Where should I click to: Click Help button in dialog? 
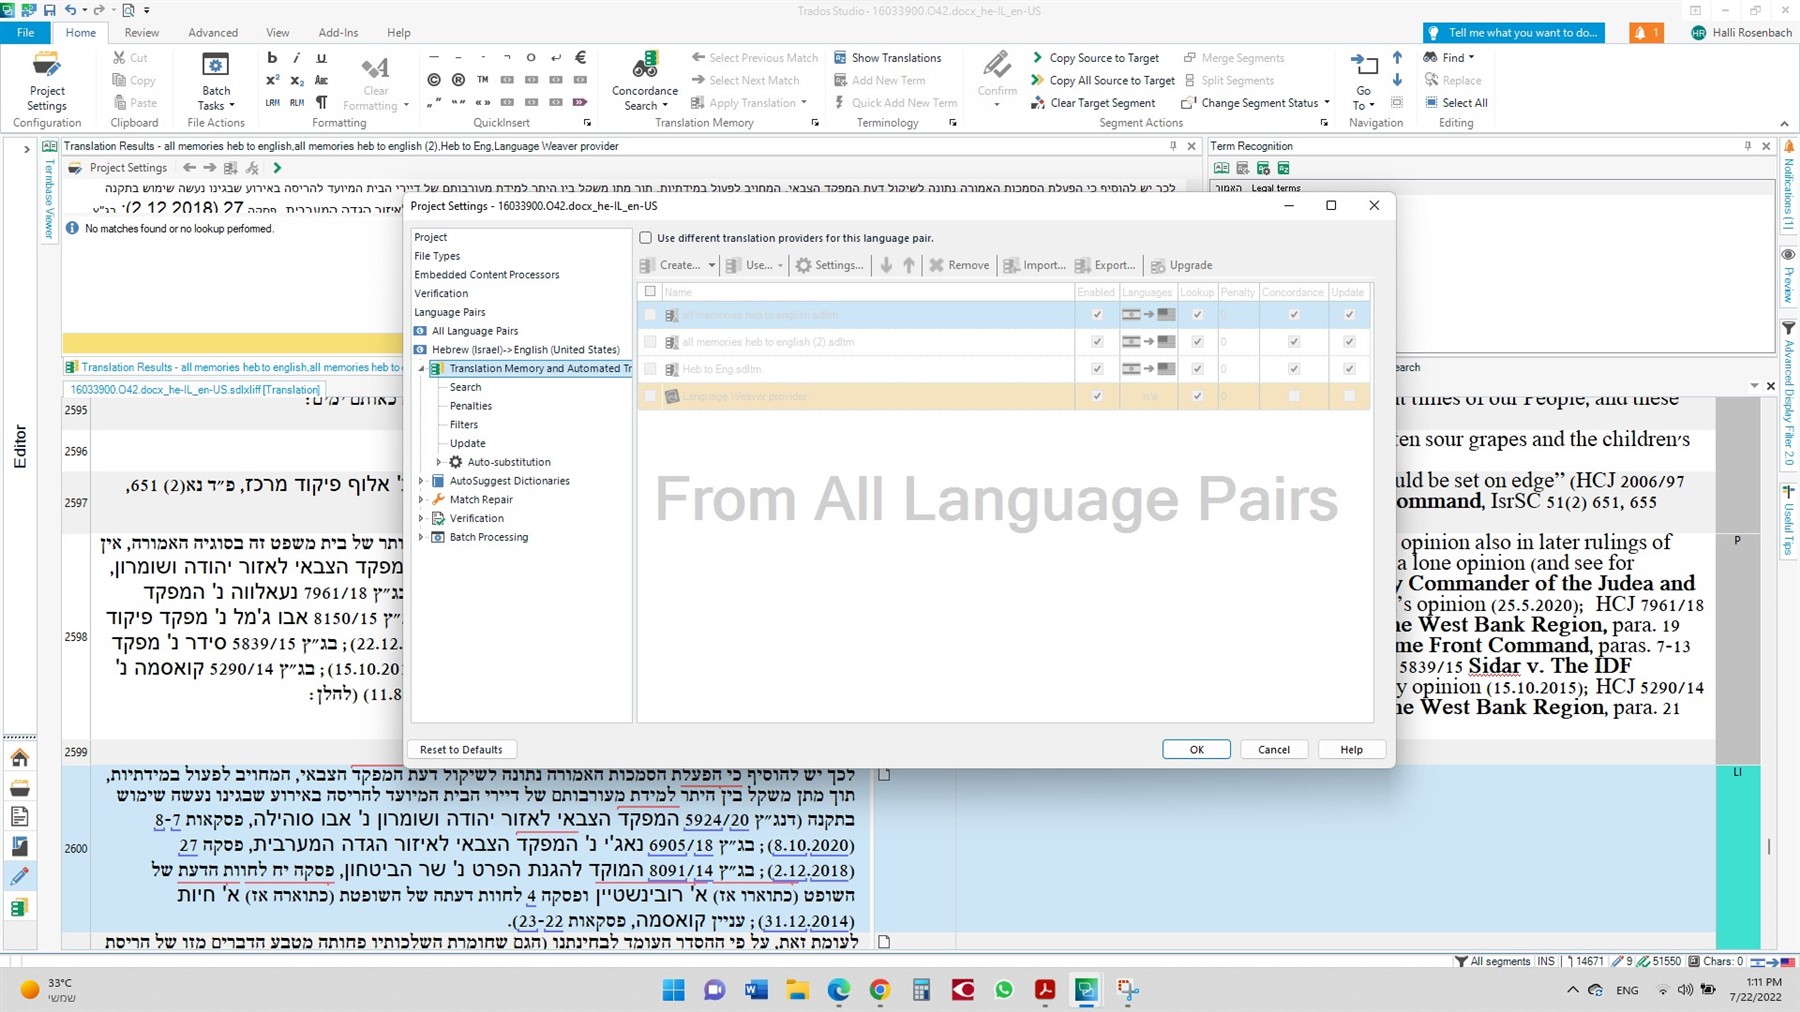(1351, 750)
